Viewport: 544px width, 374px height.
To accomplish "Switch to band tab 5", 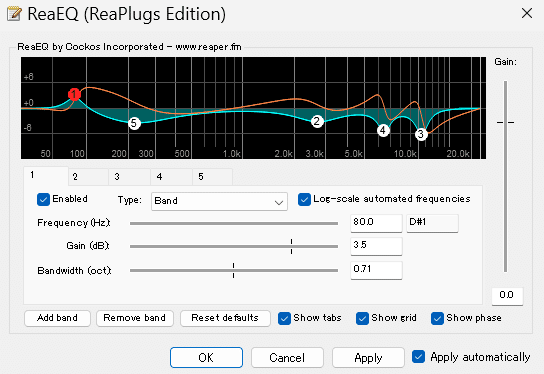I will coord(212,177).
